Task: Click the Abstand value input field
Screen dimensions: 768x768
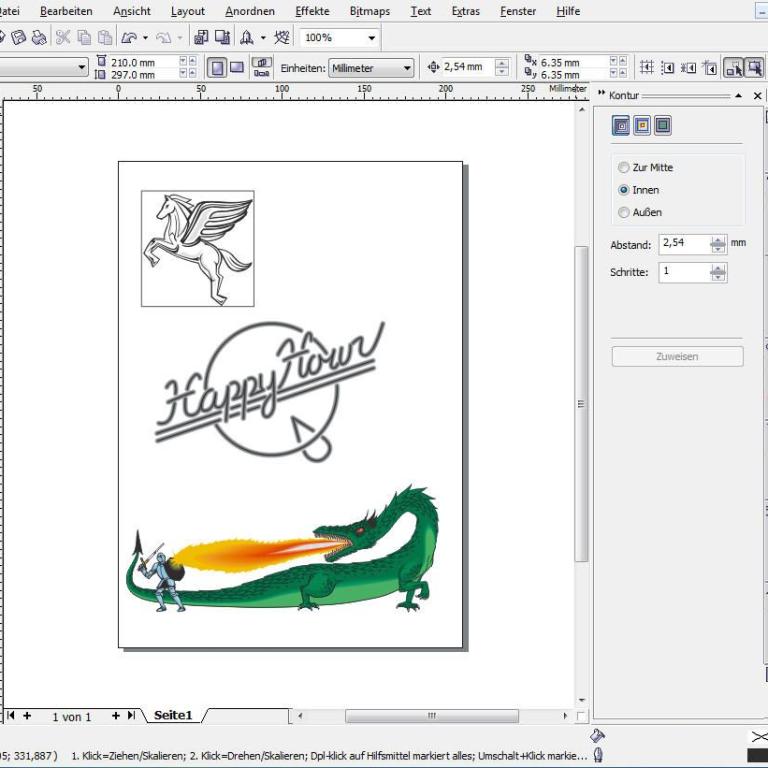Action: (x=683, y=244)
